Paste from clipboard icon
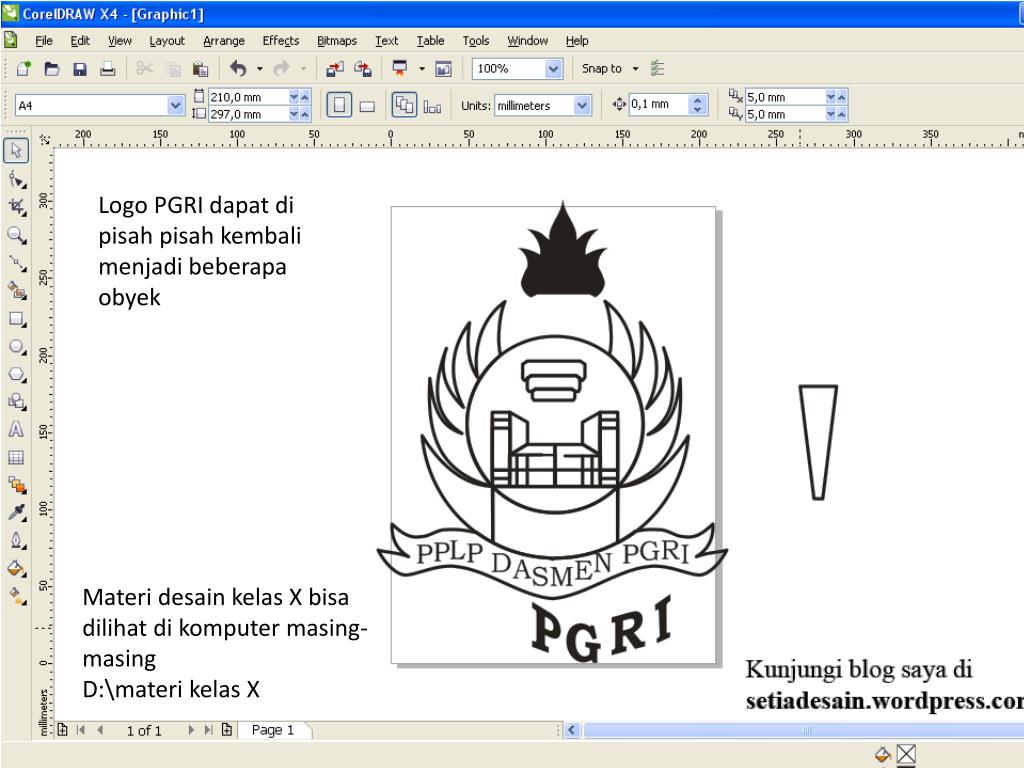This screenshot has width=1024, height=768. point(200,69)
